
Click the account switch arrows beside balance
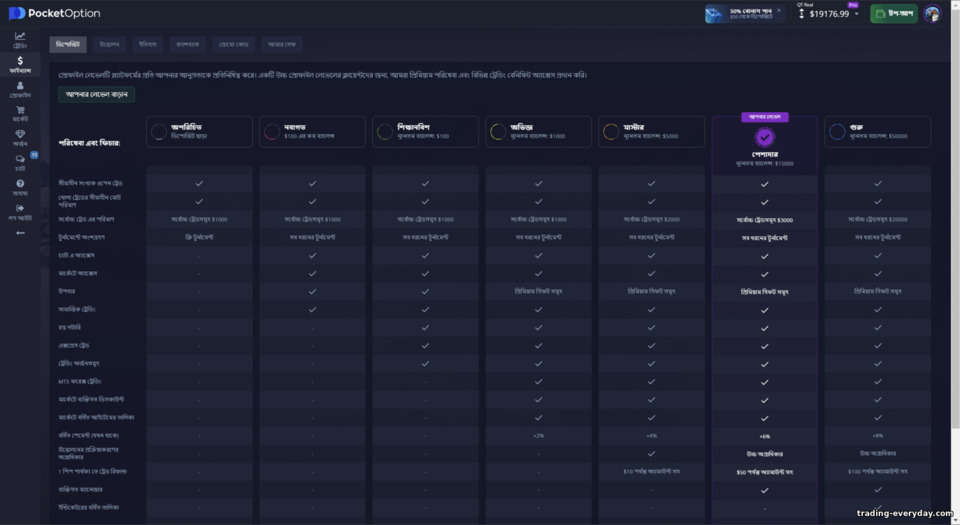pos(801,13)
